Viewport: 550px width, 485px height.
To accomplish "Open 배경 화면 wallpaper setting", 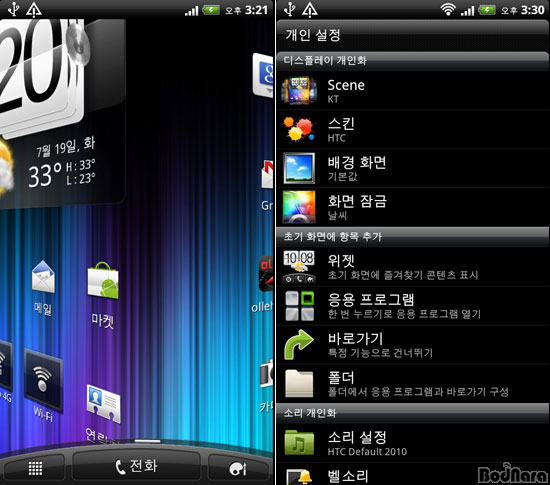I will click(413, 168).
